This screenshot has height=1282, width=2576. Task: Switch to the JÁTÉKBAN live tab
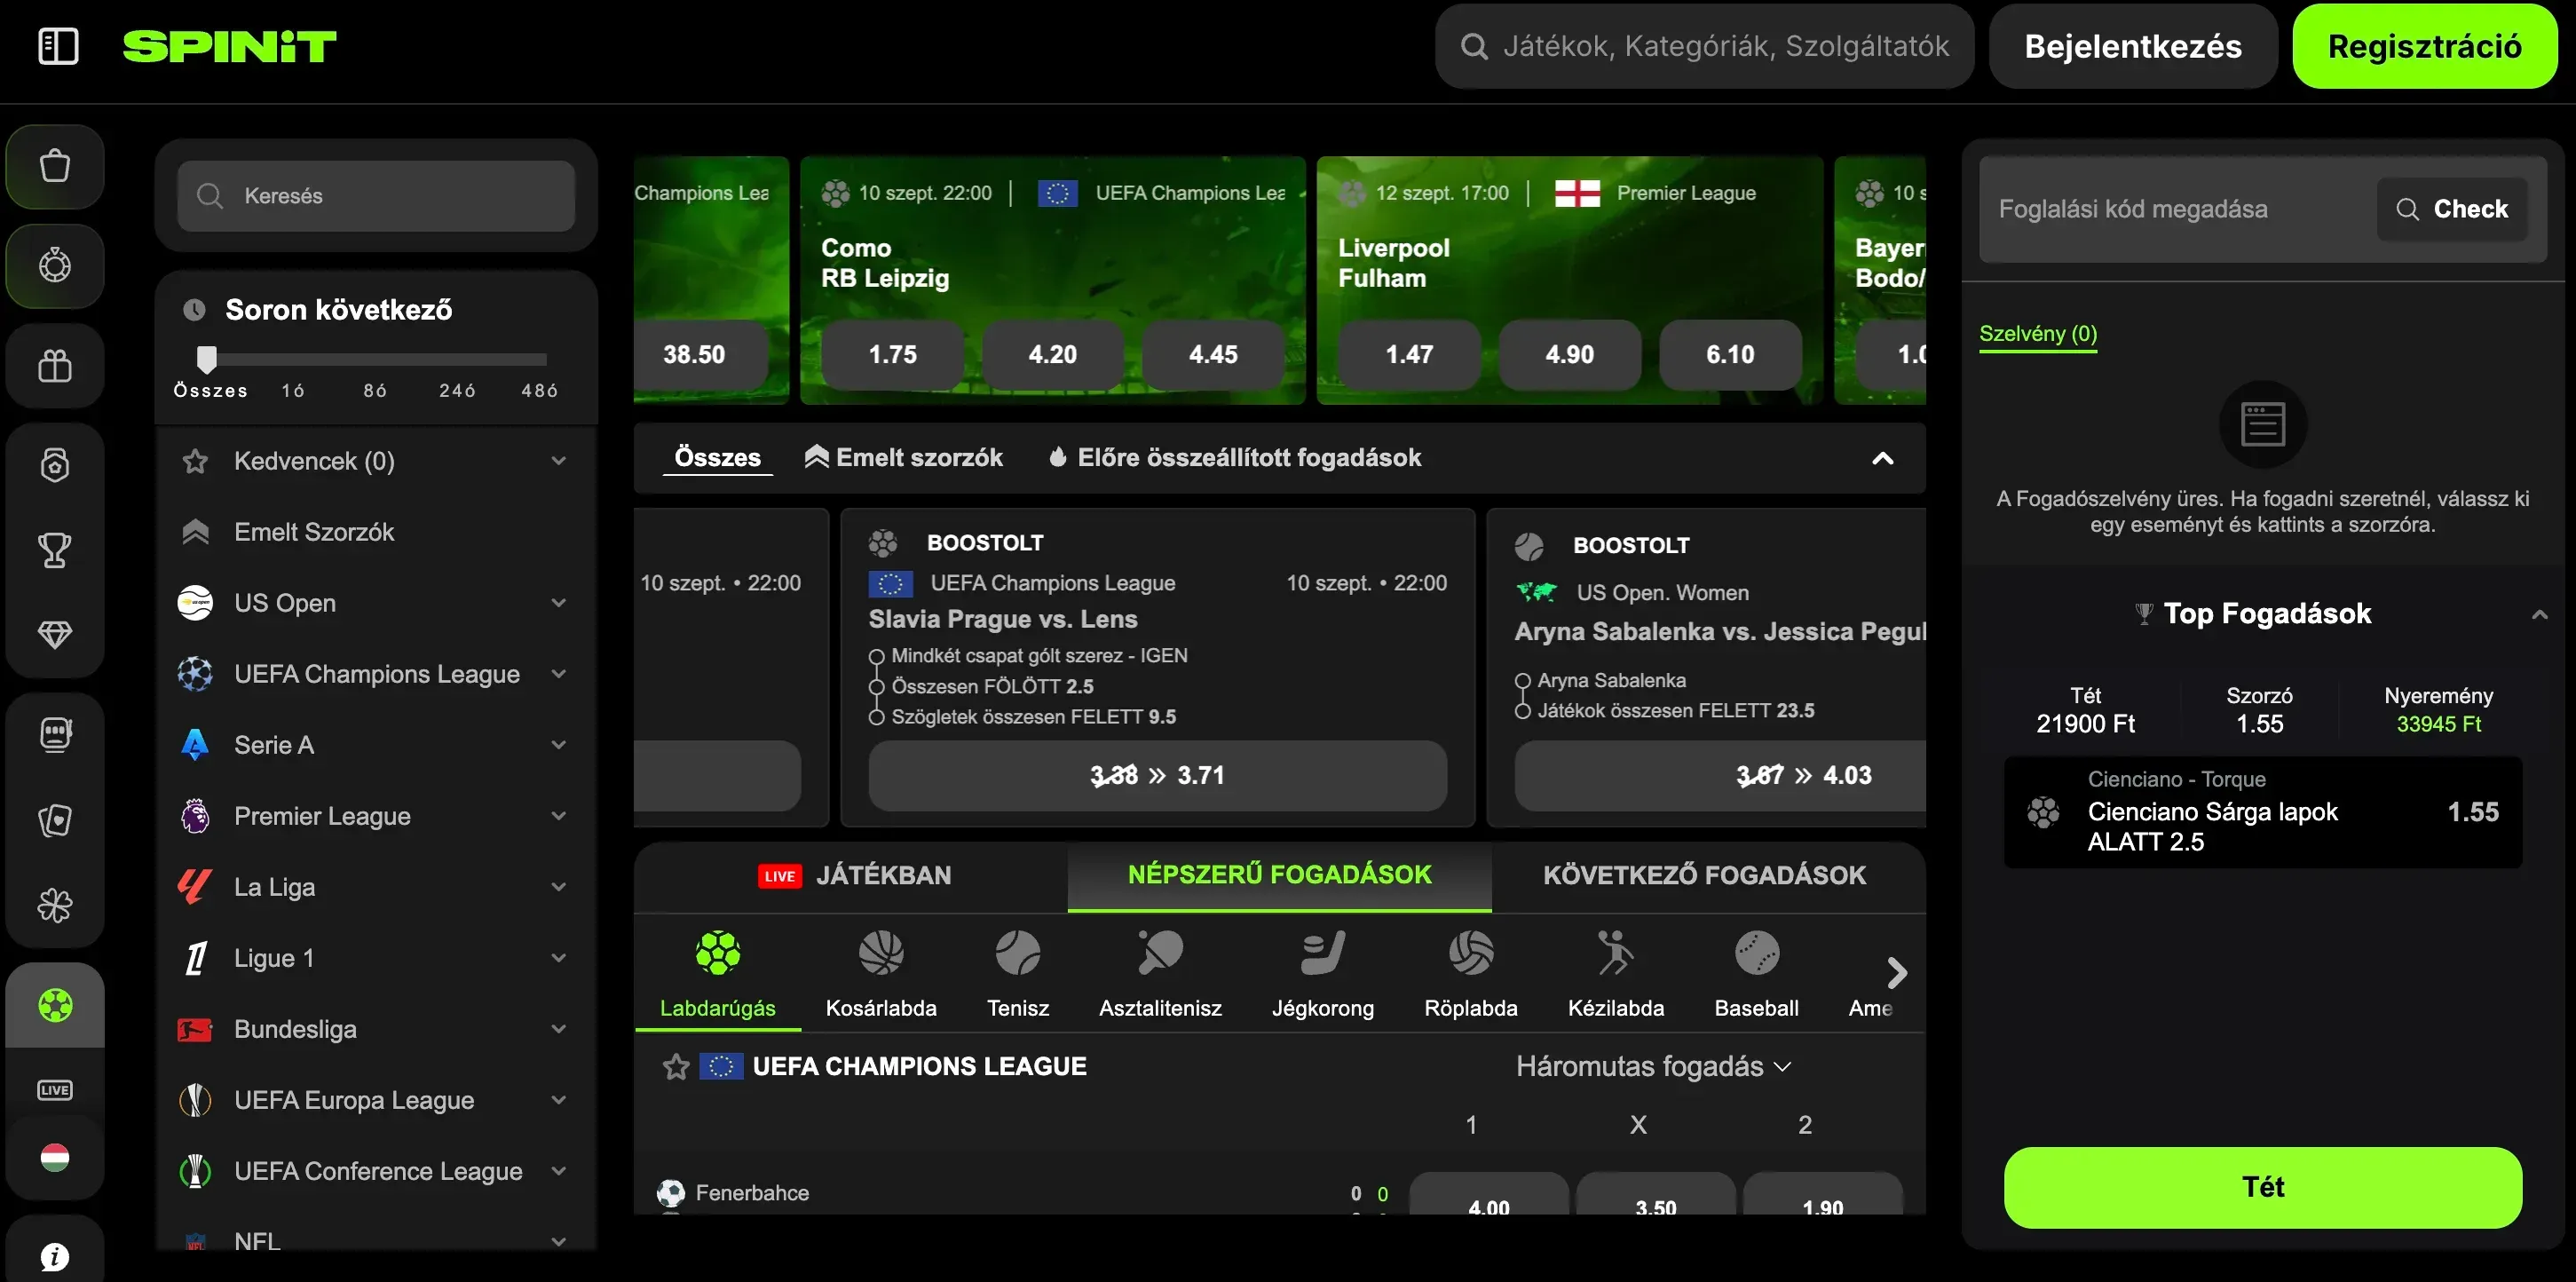pyautogui.click(x=852, y=876)
